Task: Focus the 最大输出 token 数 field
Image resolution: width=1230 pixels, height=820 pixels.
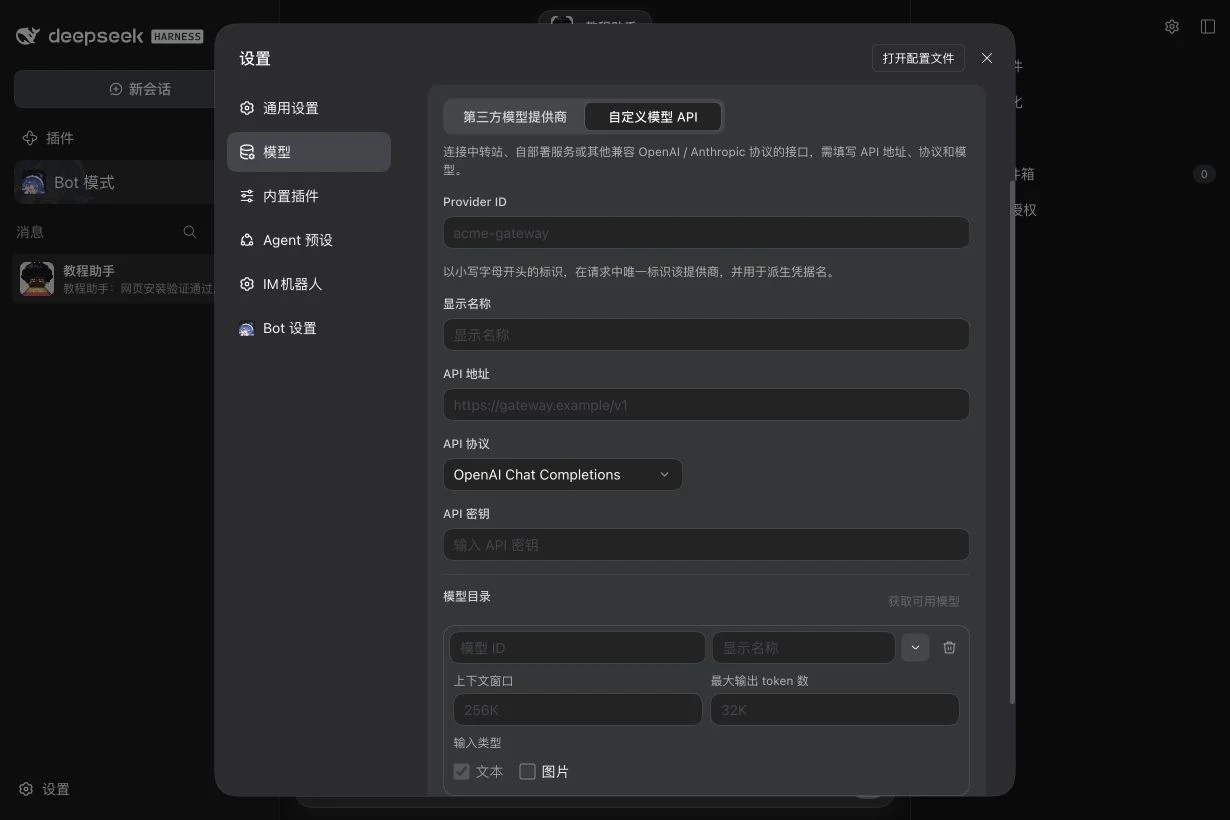Action: [x=835, y=710]
